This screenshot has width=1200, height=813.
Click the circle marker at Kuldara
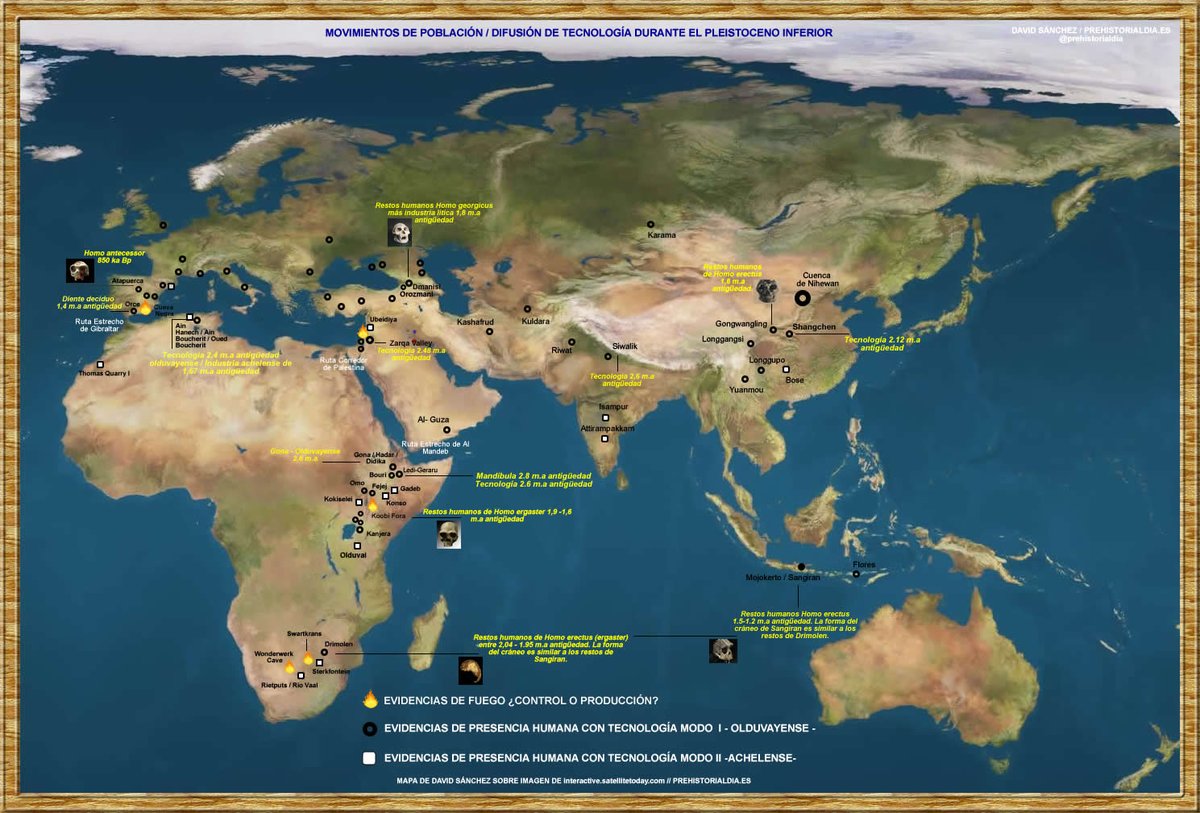tap(527, 309)
